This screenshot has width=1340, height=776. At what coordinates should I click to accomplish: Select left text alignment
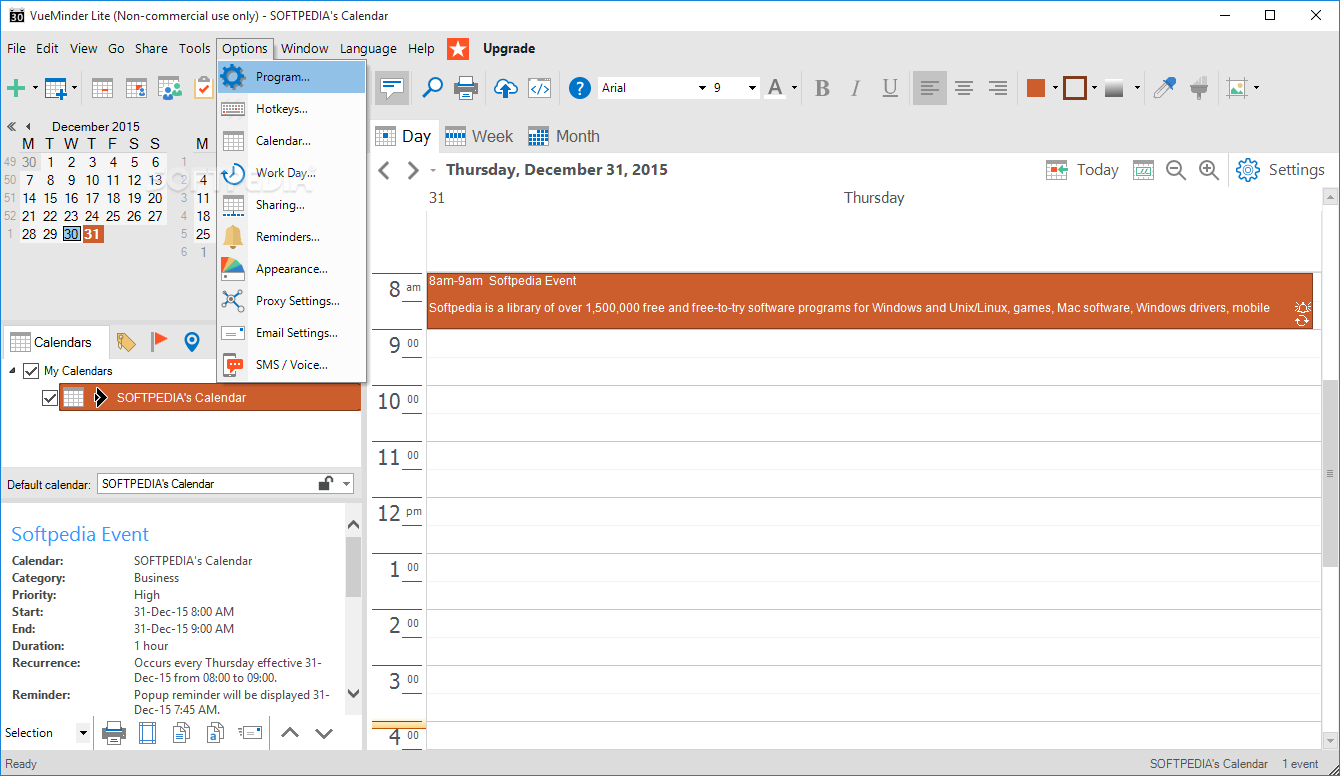click(x=930, y=88)
